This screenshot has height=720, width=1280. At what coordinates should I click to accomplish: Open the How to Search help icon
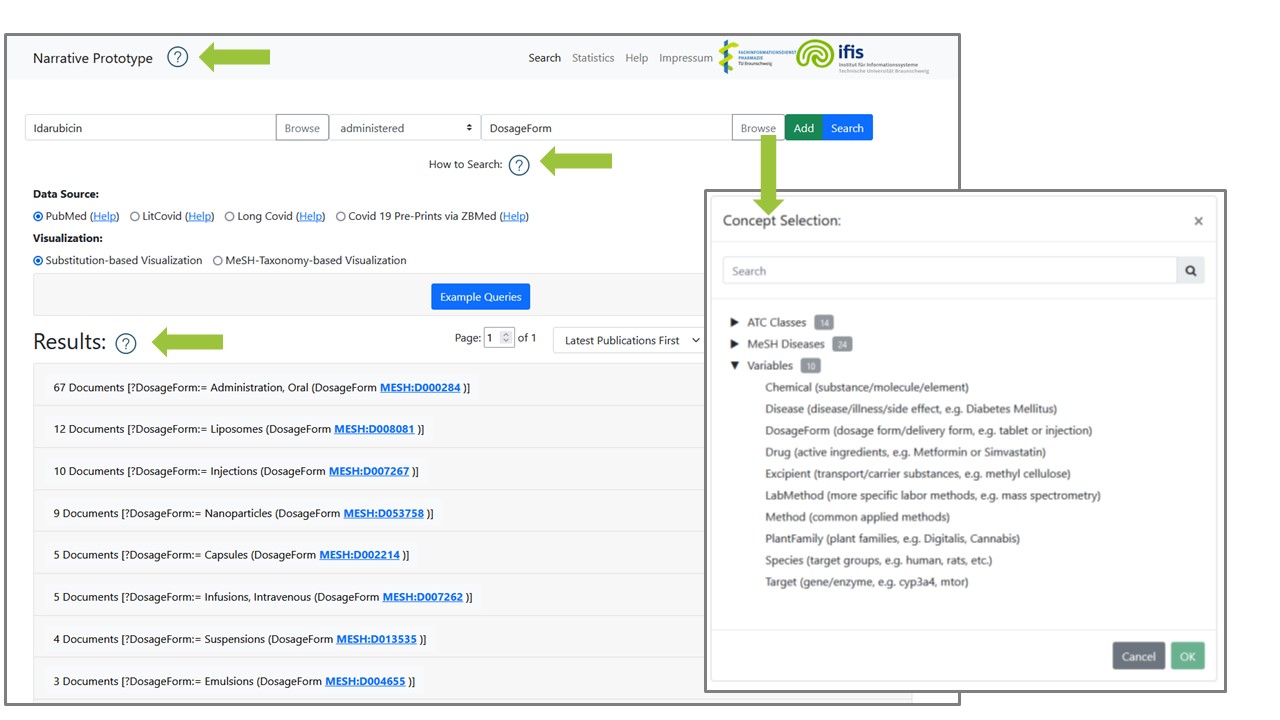coord(518,165)
